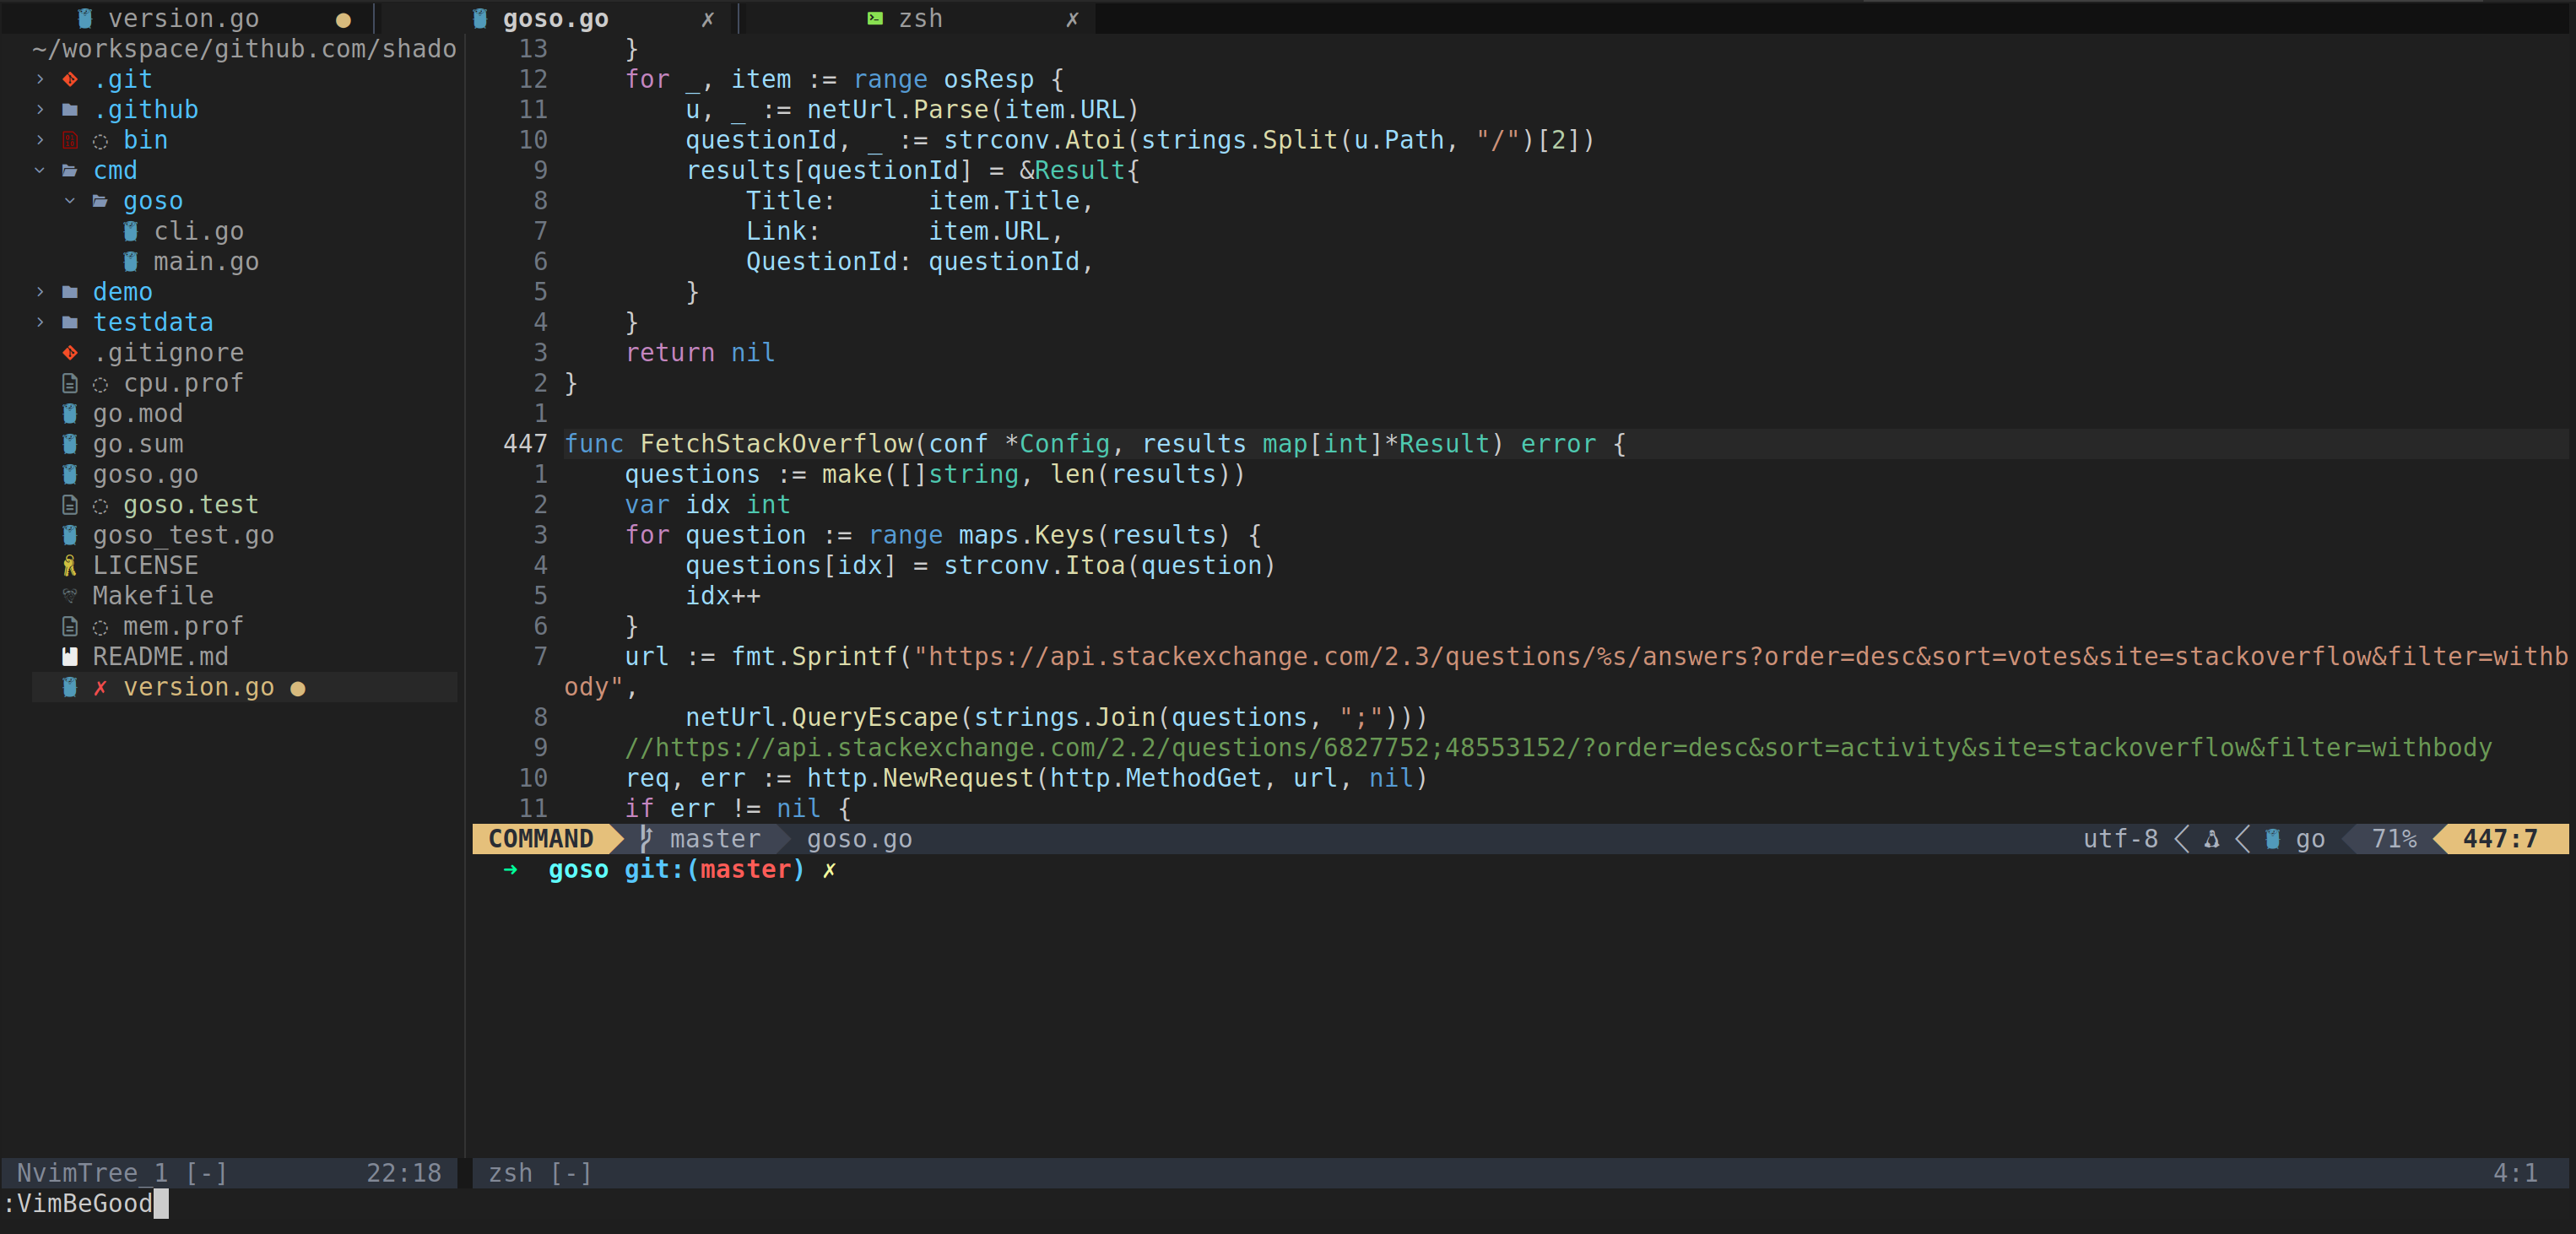The width and height of the screenshot is (2576, 1234).
Task: Close the goso.go tab with its X
Action: [x=708, y=19]
